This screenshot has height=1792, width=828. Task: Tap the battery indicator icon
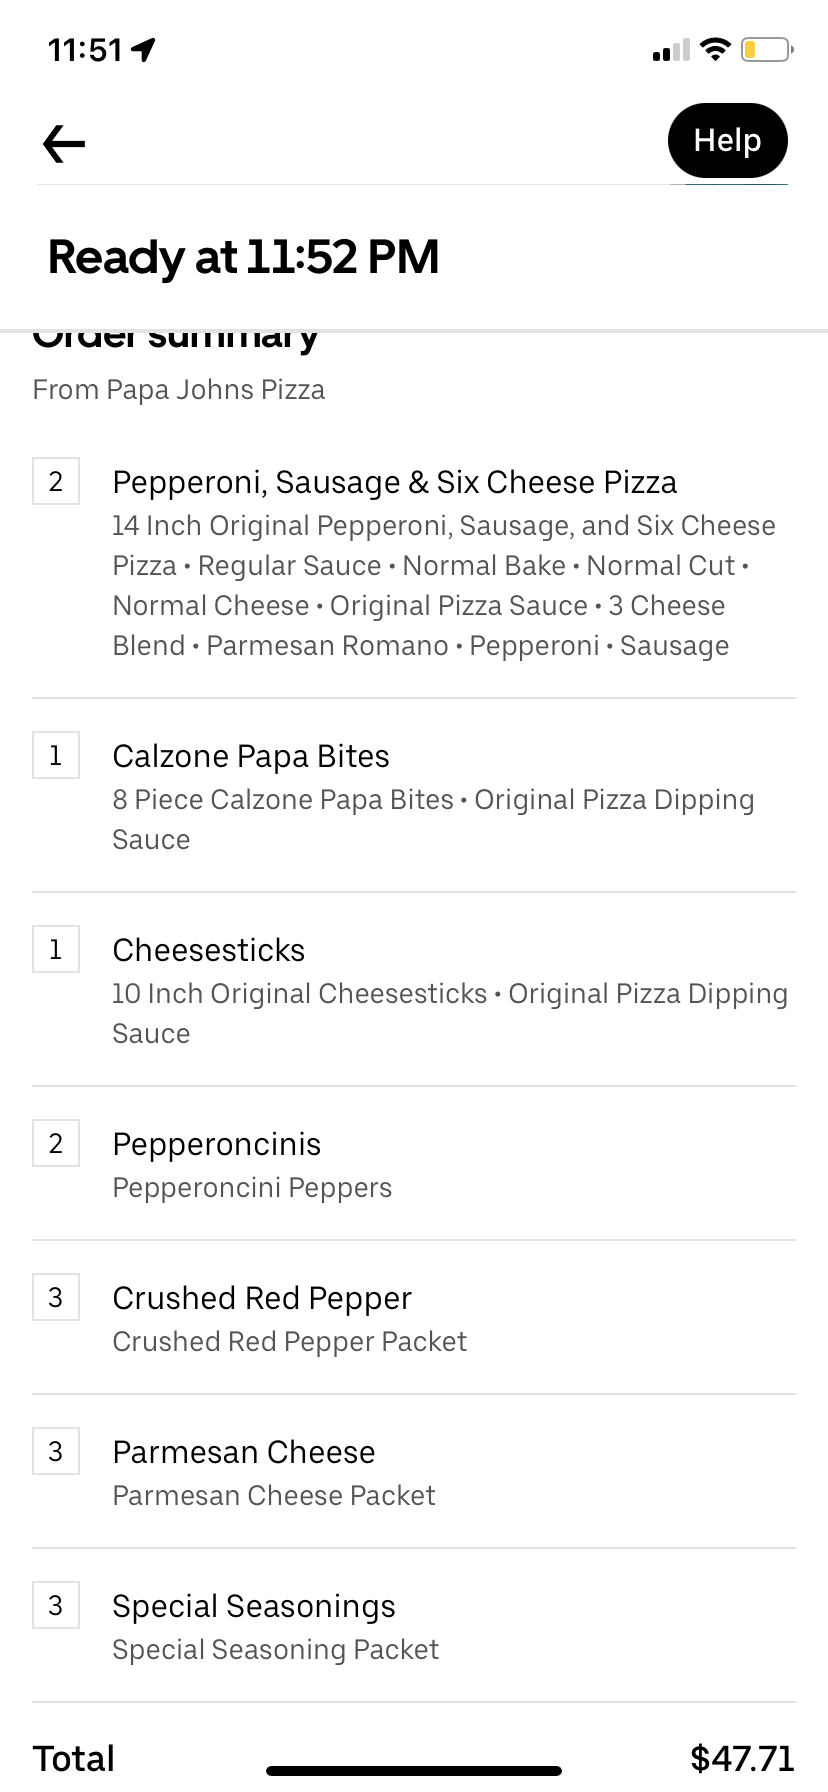(766, 49)
